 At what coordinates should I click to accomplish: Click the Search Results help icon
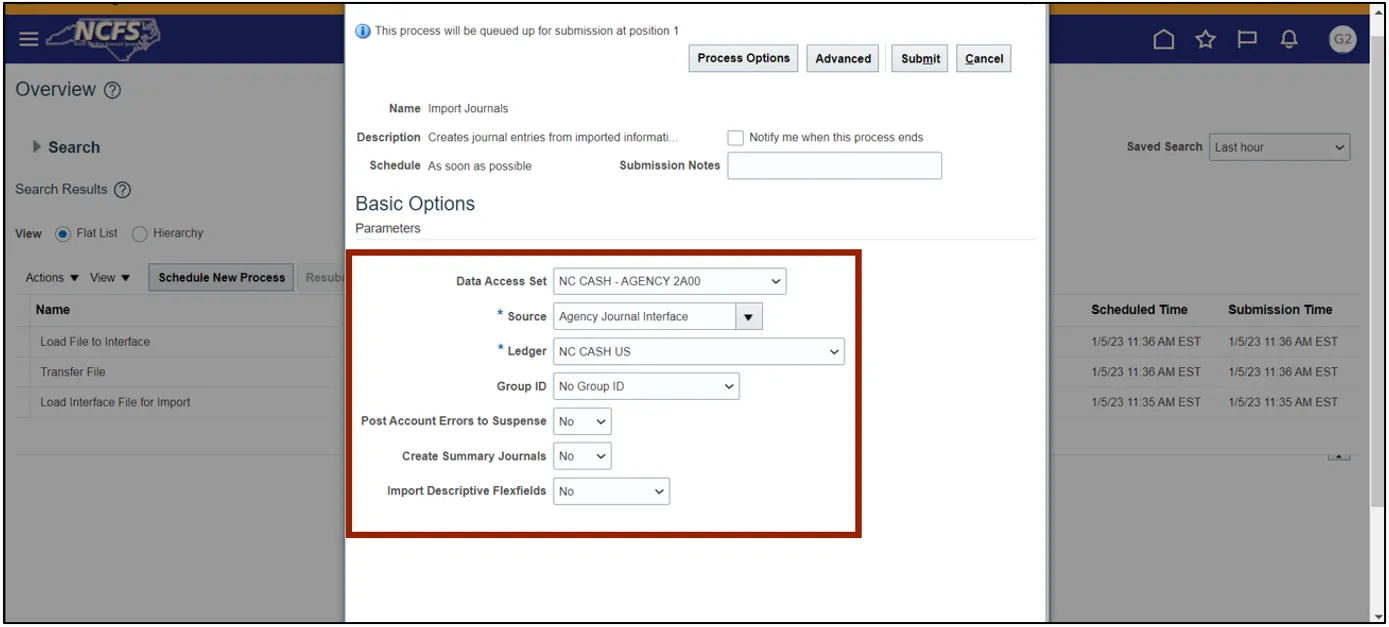pyautogui.click(x=122, y=190)
